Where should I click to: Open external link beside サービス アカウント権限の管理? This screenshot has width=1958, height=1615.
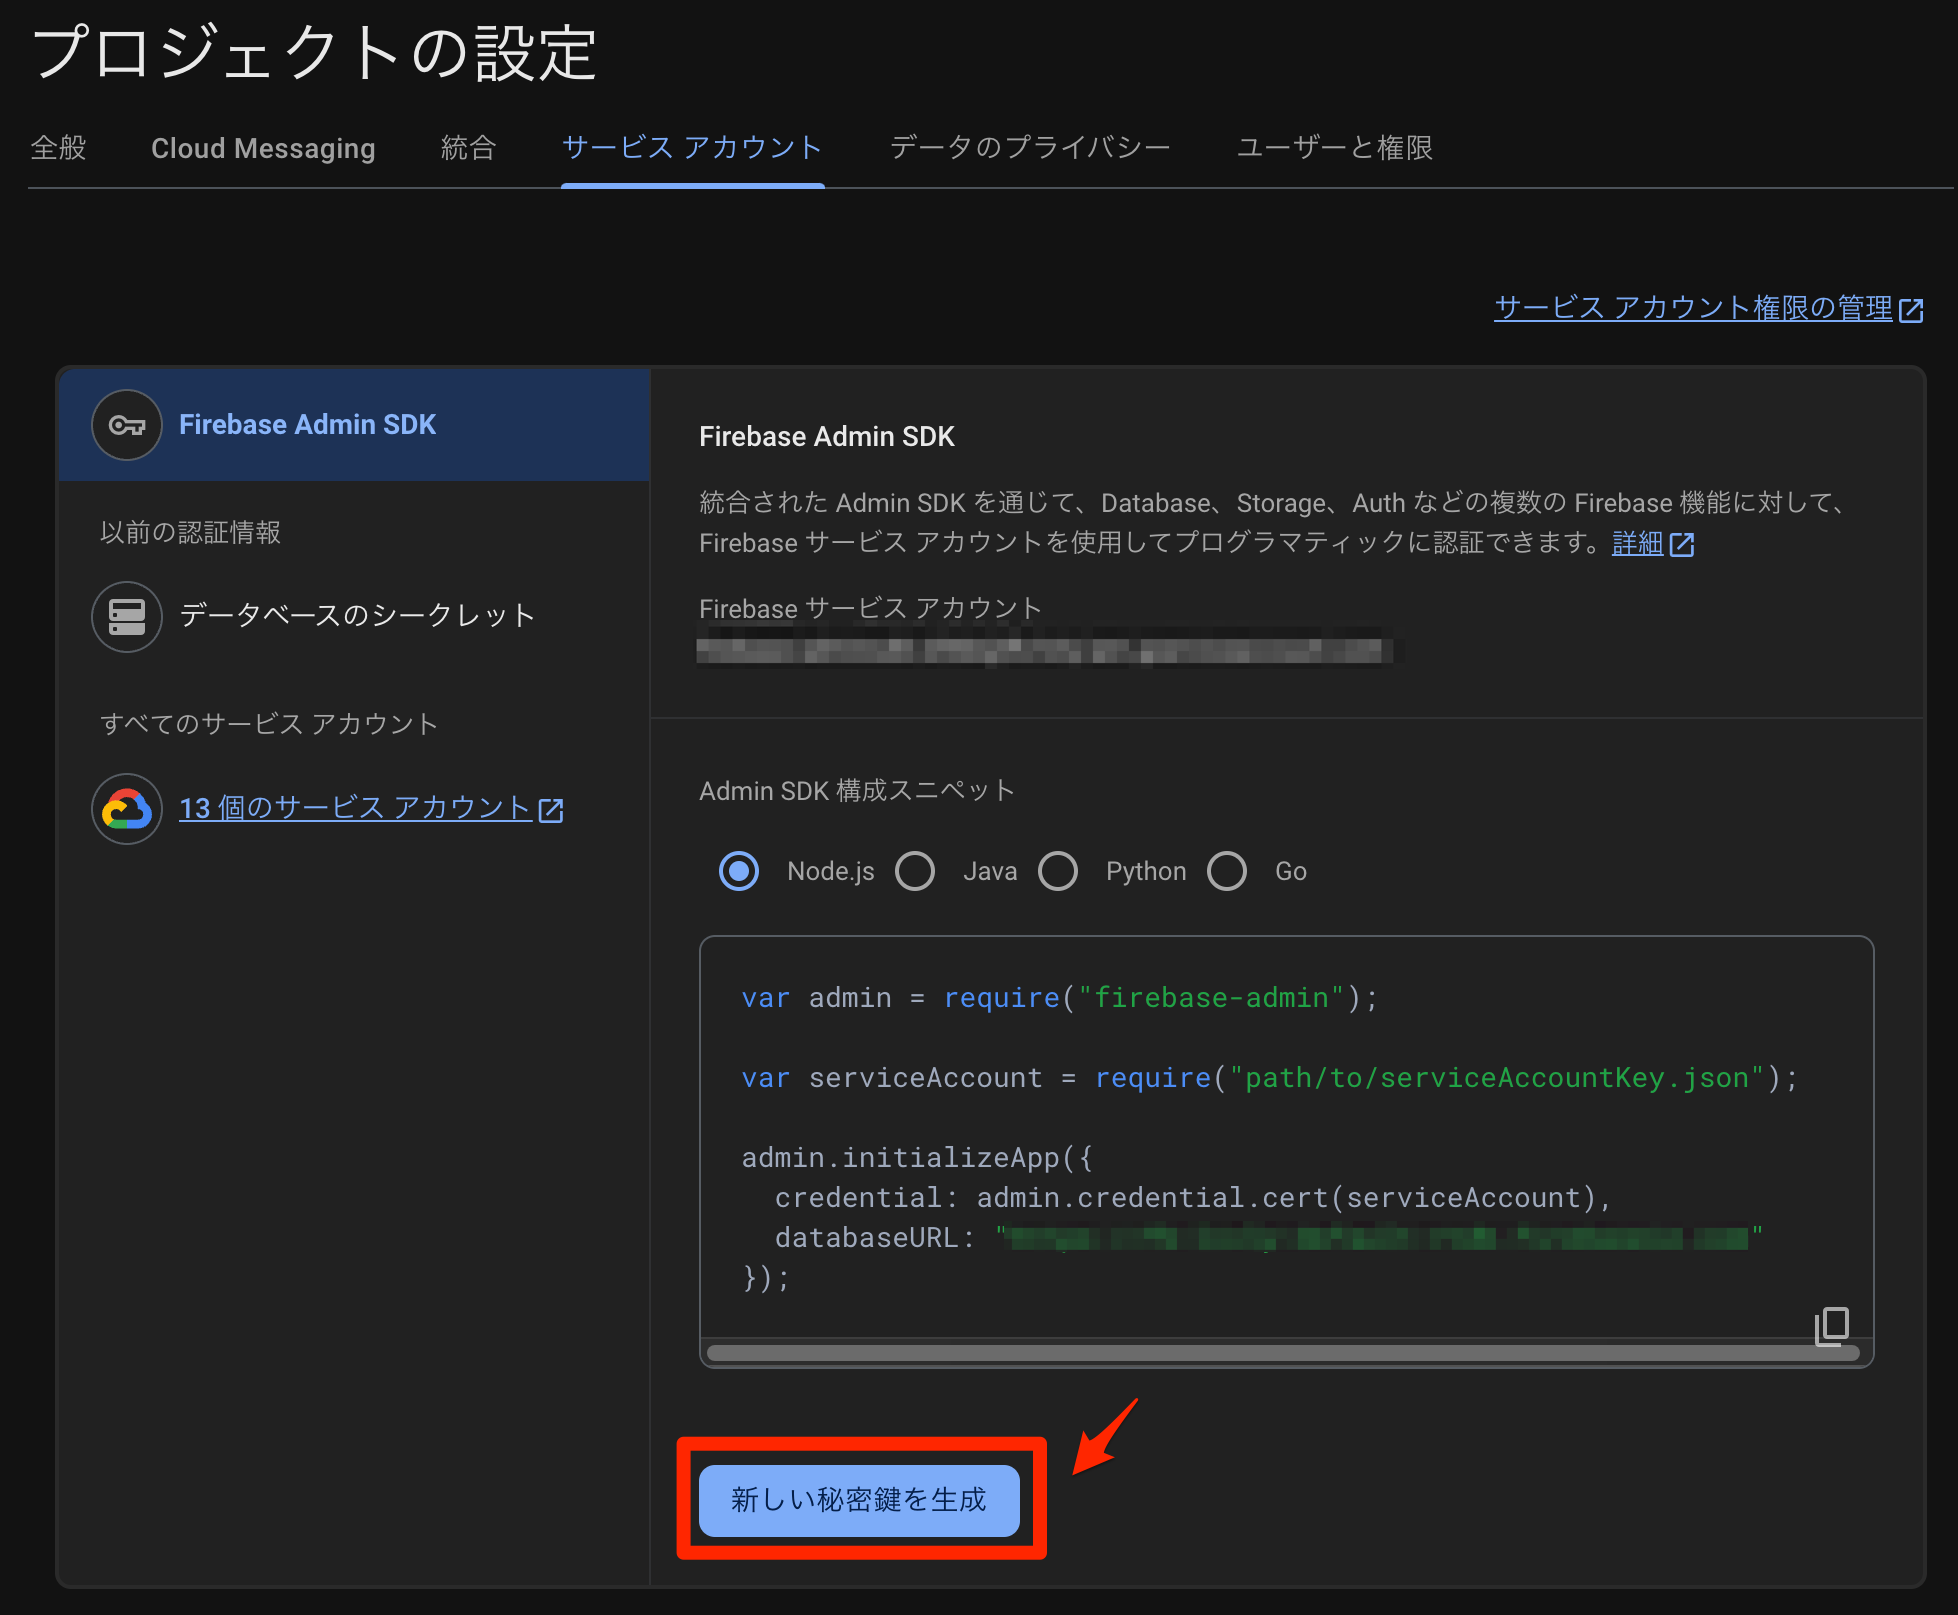(x=1915, y=309)
